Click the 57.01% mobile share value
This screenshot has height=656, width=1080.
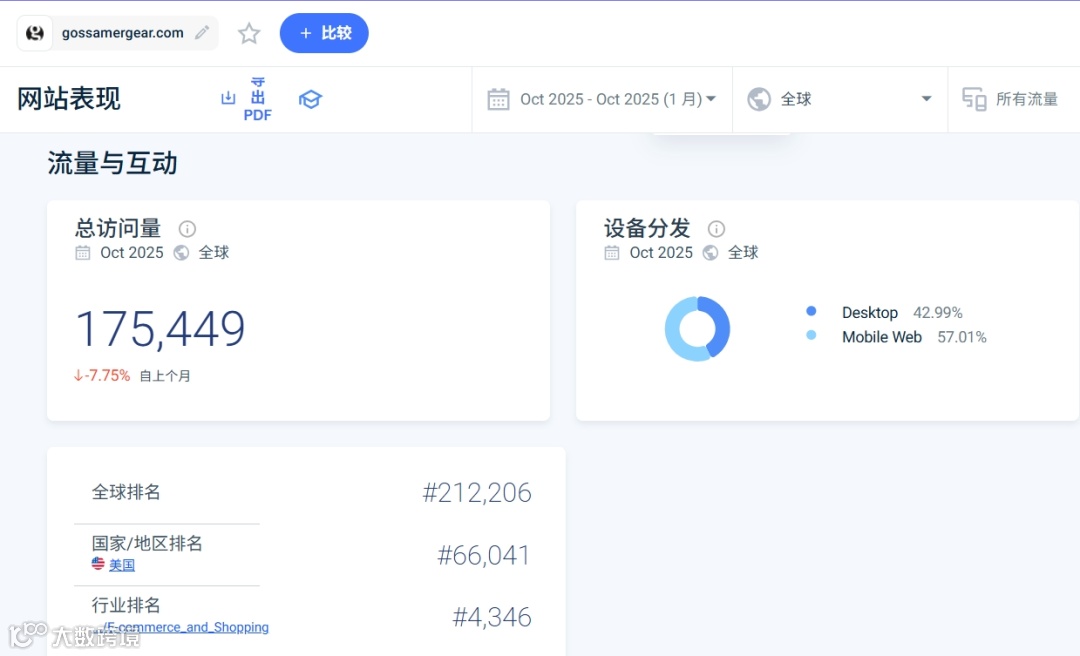coord(962,337)
